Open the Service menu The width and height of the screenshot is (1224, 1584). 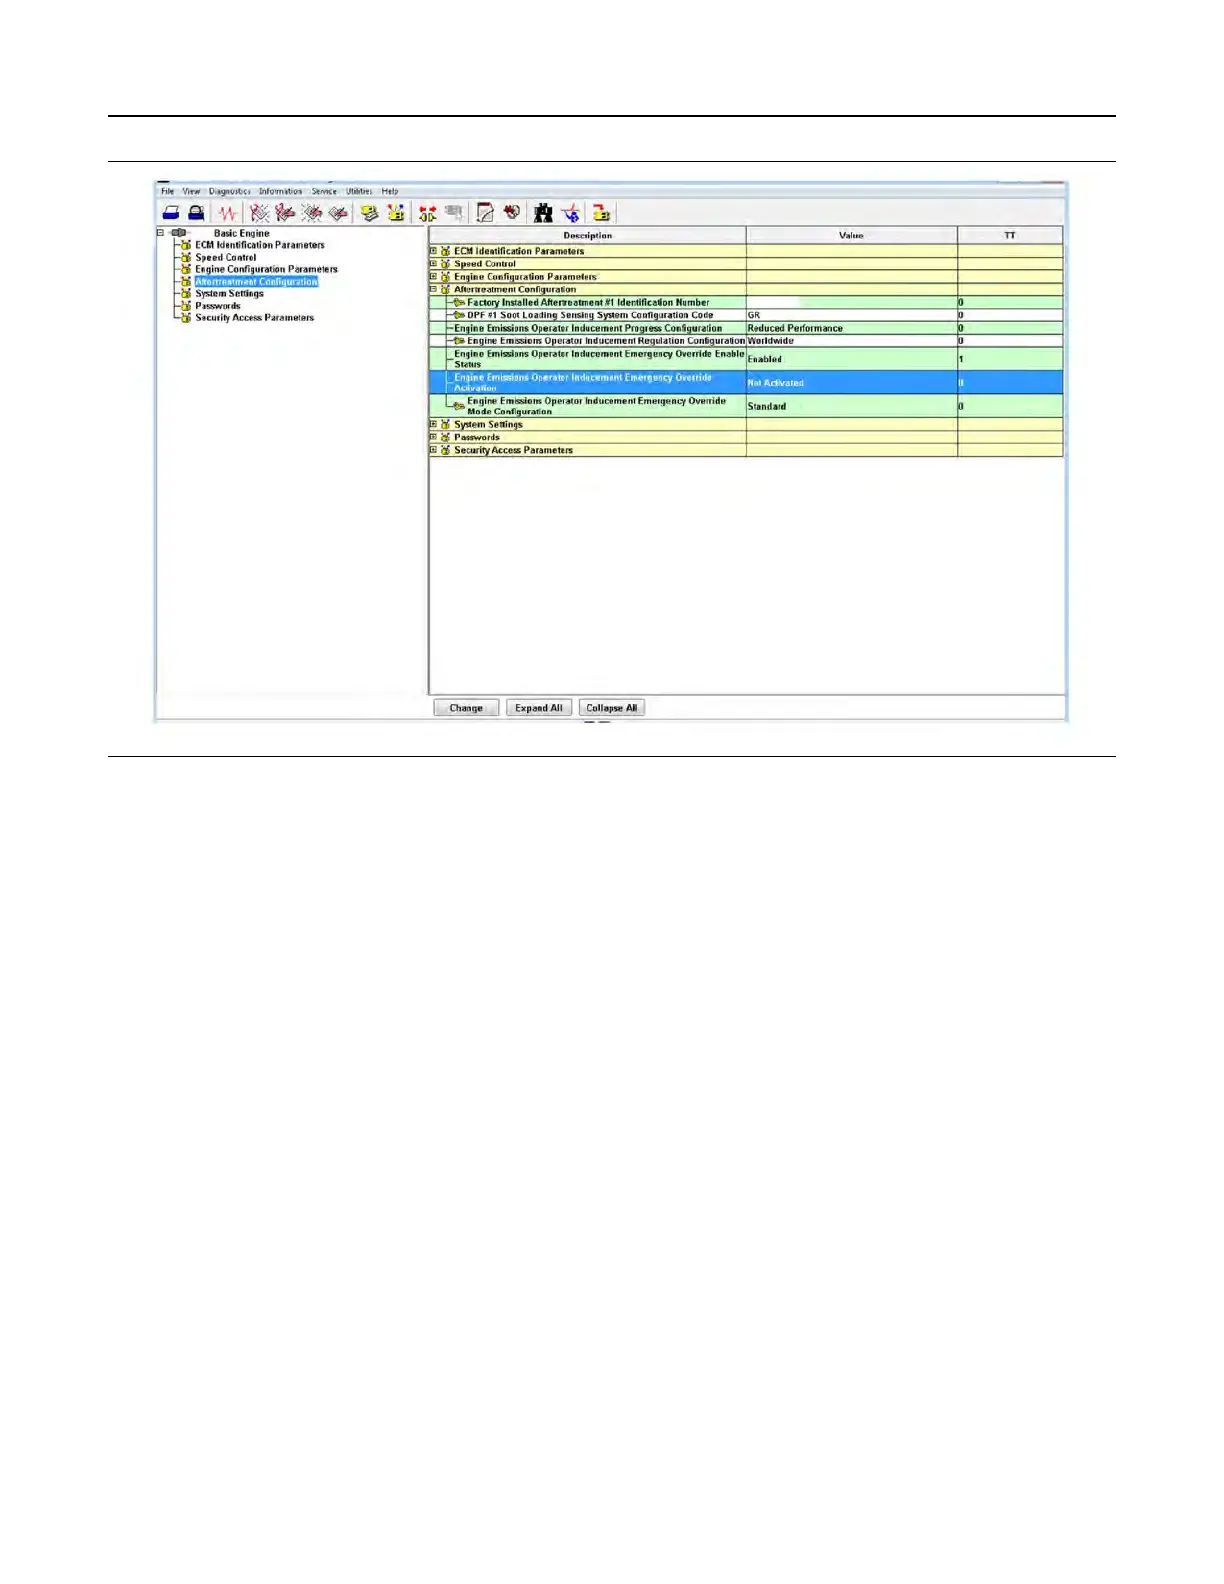pos(324,191)
